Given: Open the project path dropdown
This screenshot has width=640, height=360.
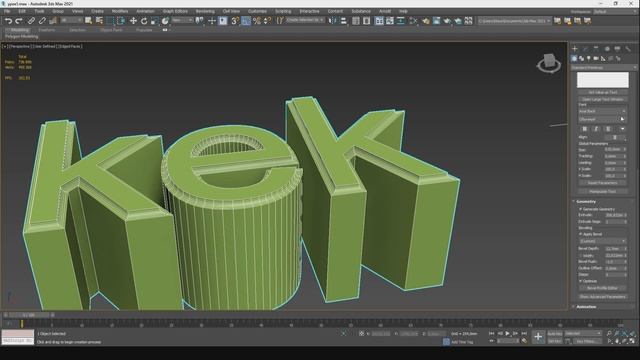Looking at the screenshot, I should coord(514,21).
